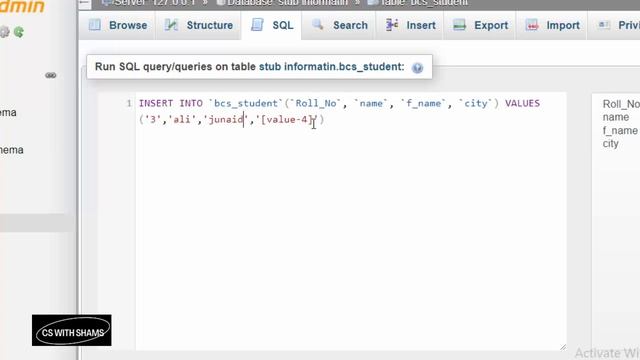Click the table breadcrumb in header
The image size is (640, 360).
[x=418, y=3]
